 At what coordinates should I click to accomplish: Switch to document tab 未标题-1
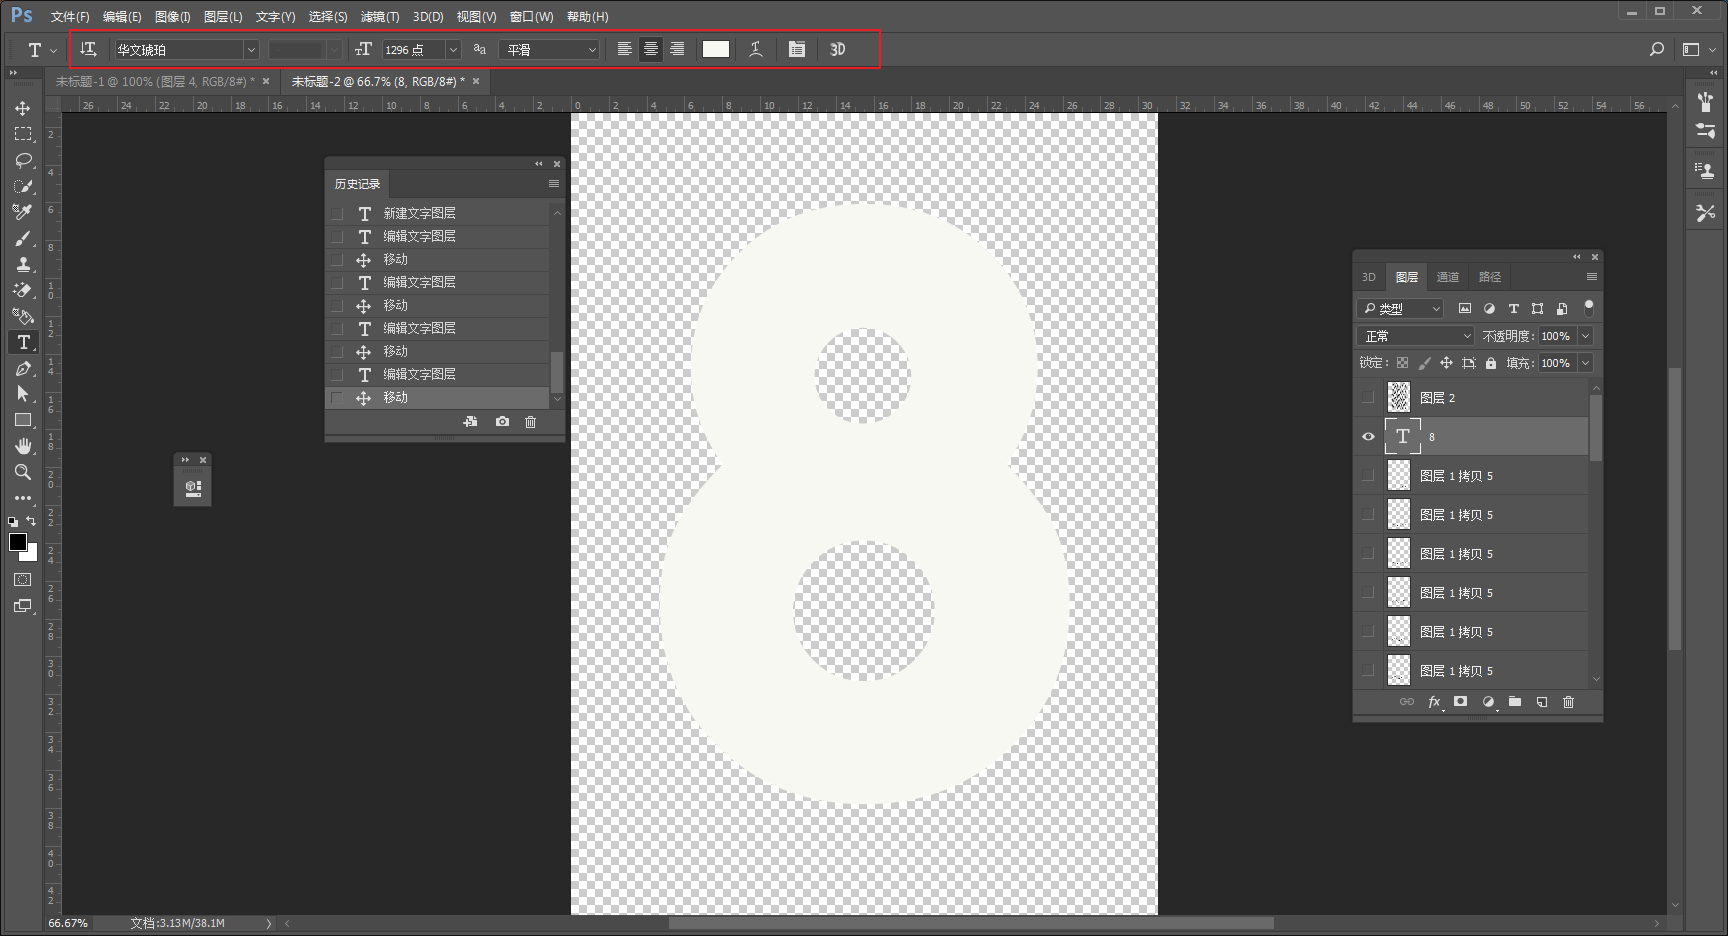coord(155,81)
